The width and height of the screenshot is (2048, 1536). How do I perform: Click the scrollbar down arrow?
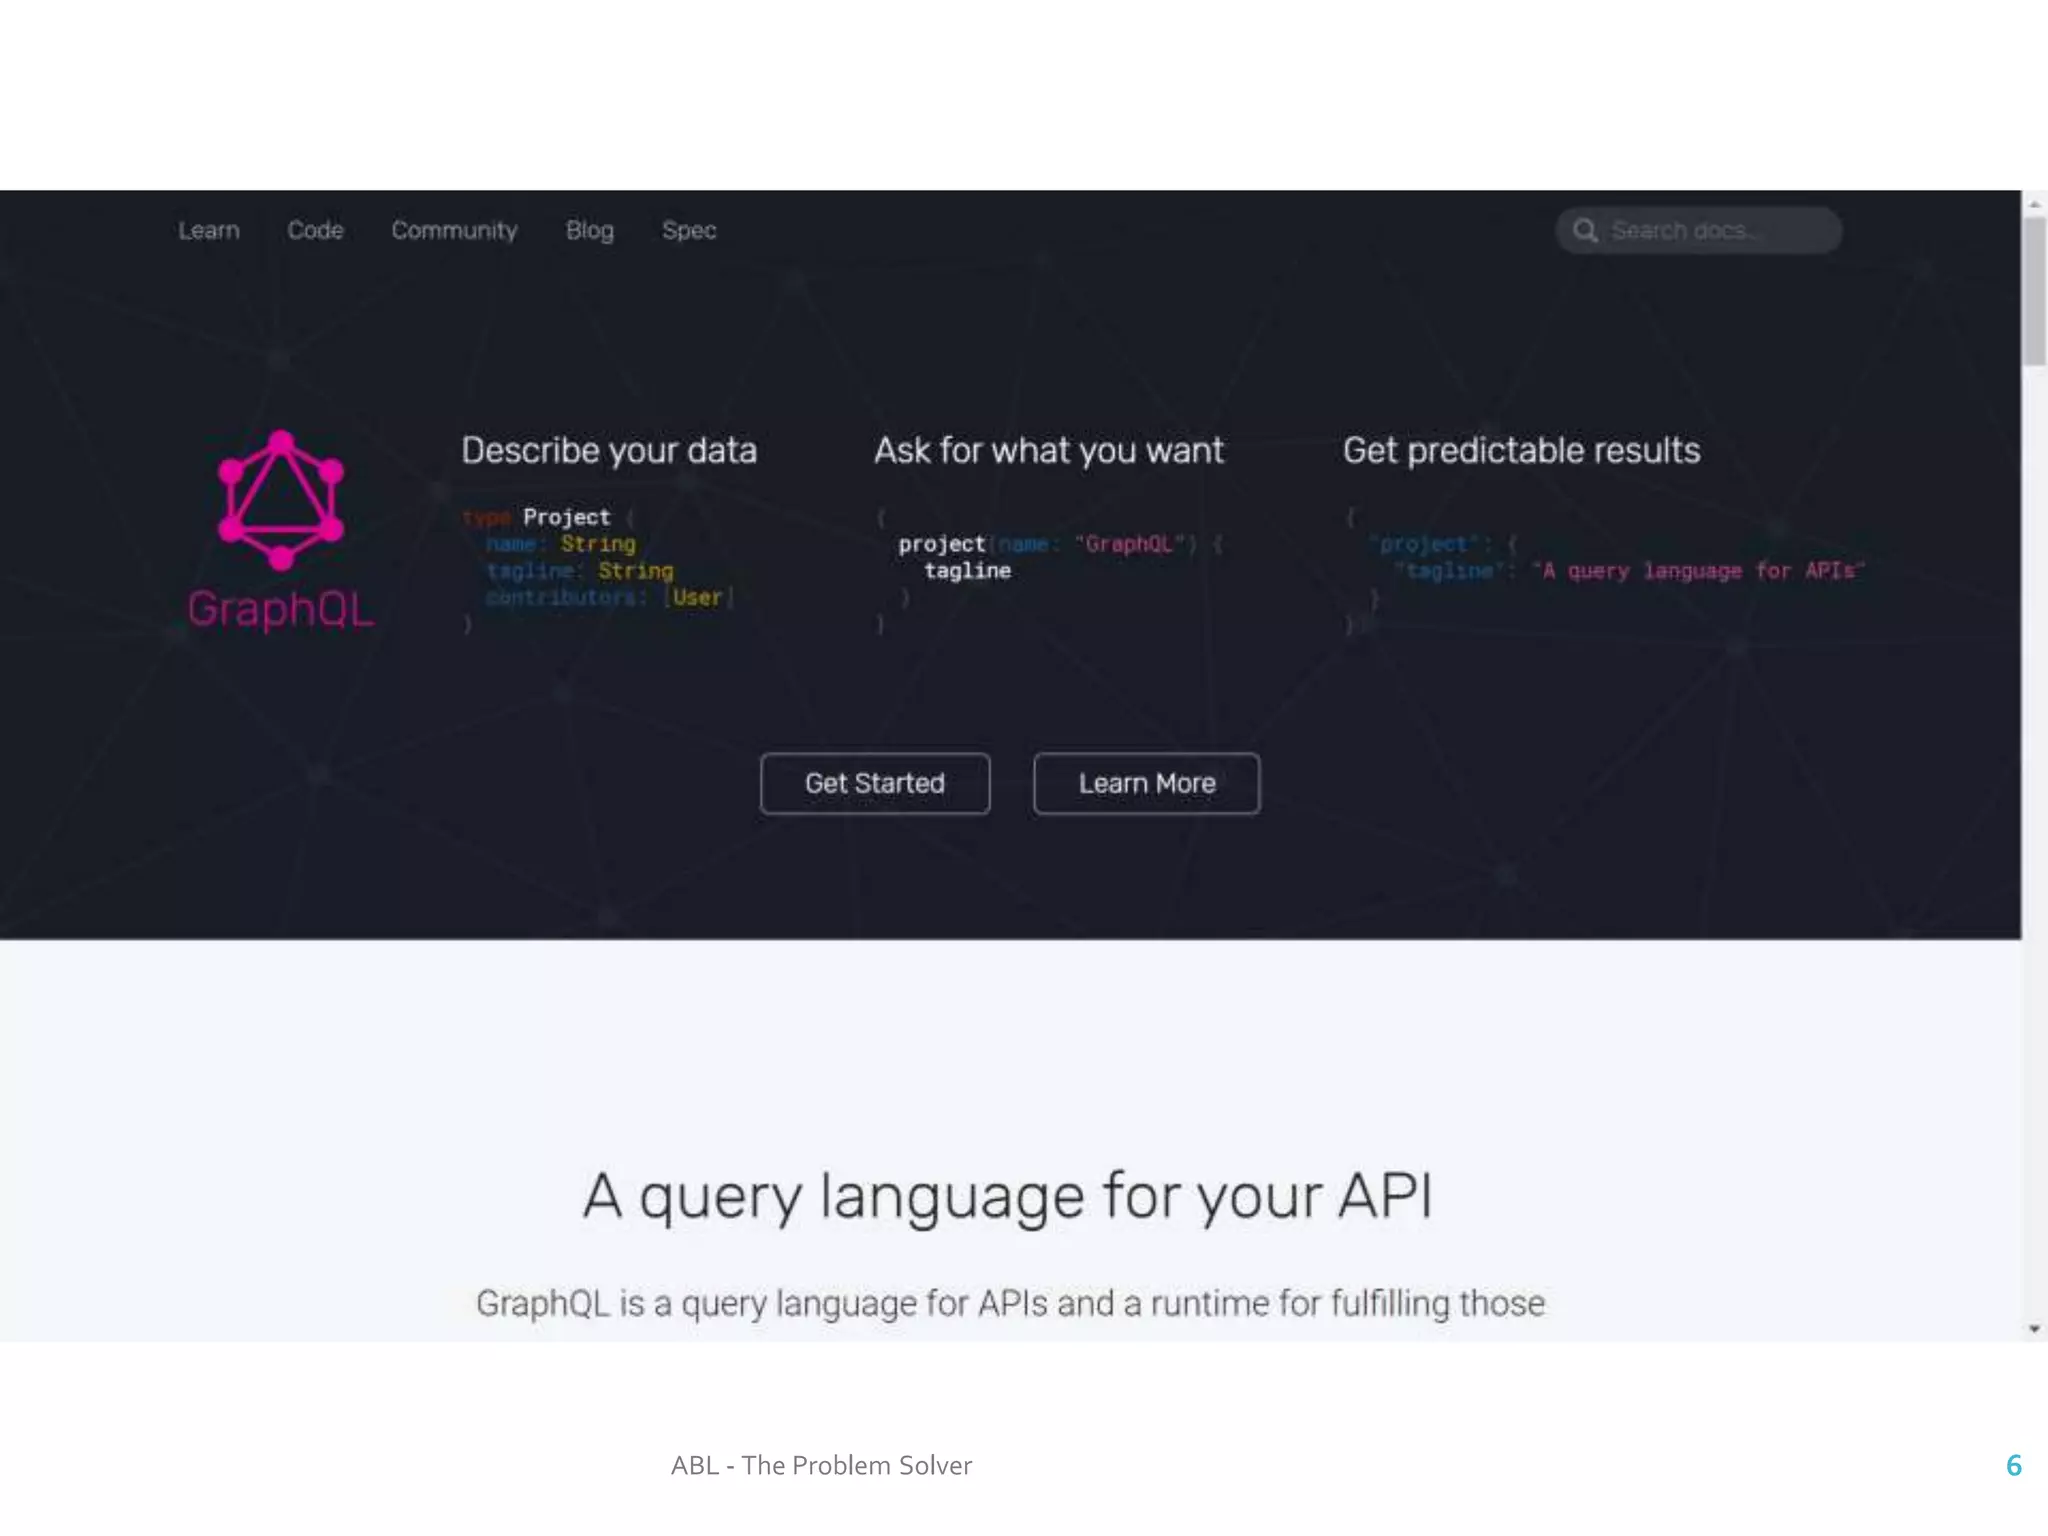tap(2035, 1329)
